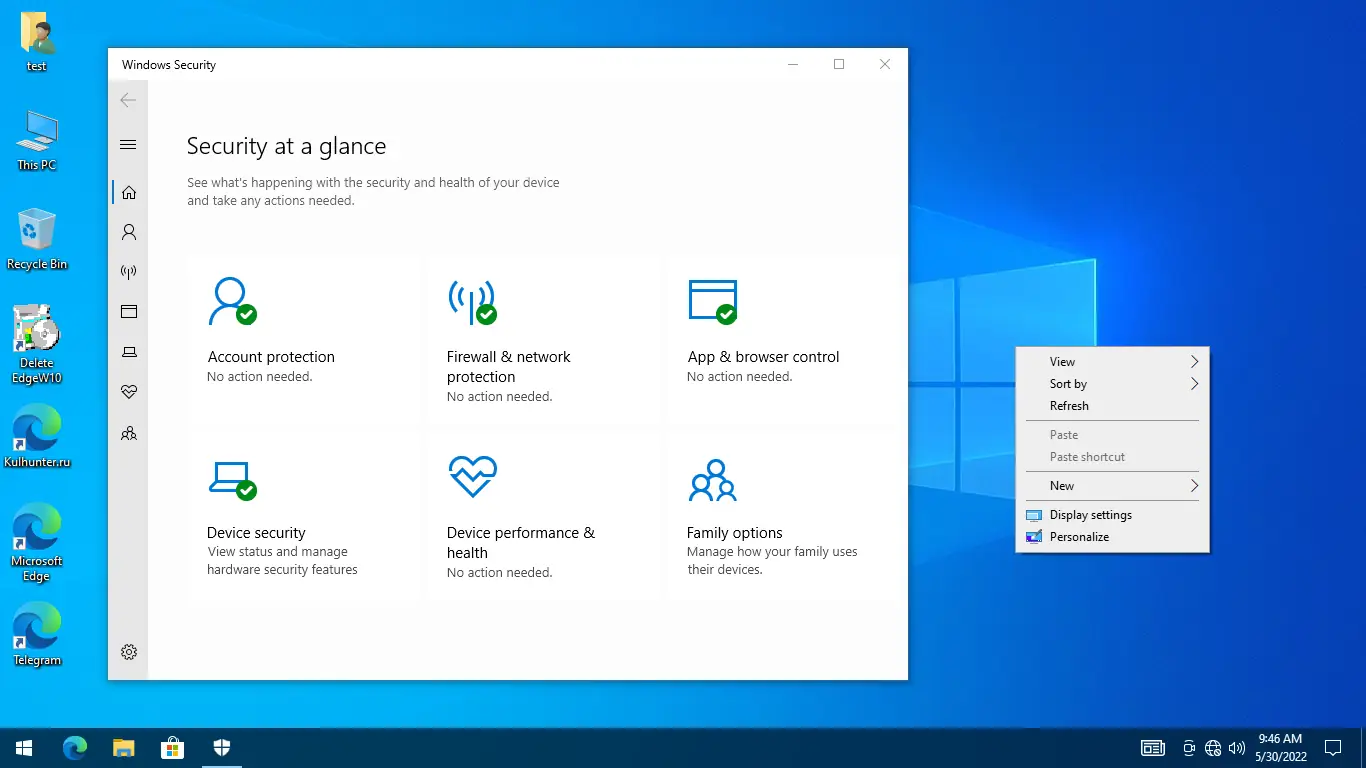1366x768 pixels.
Task: Go back using the Windows Security back arrow
Action: pyautogui.click(x=128, y=100)
